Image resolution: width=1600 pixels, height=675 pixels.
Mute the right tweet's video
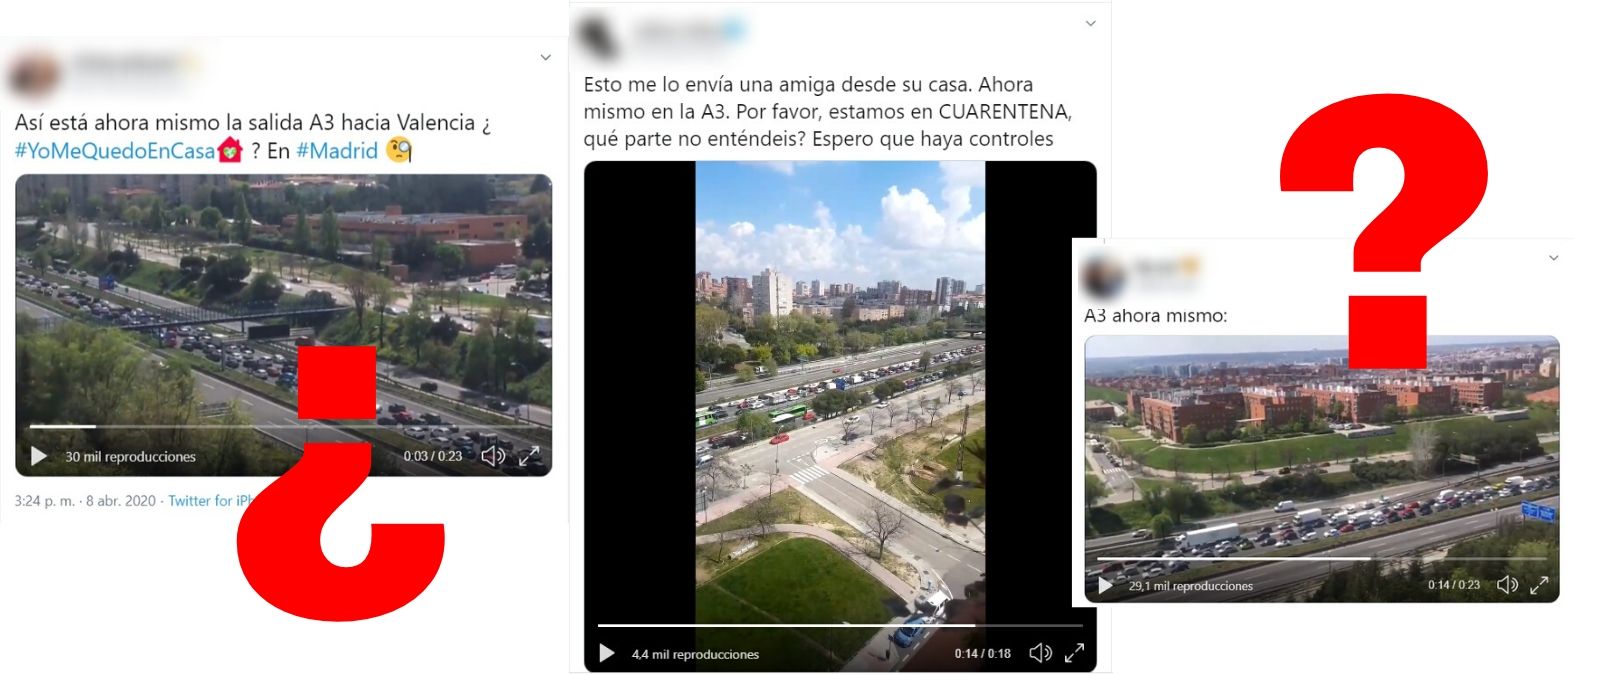point(1507,585)
